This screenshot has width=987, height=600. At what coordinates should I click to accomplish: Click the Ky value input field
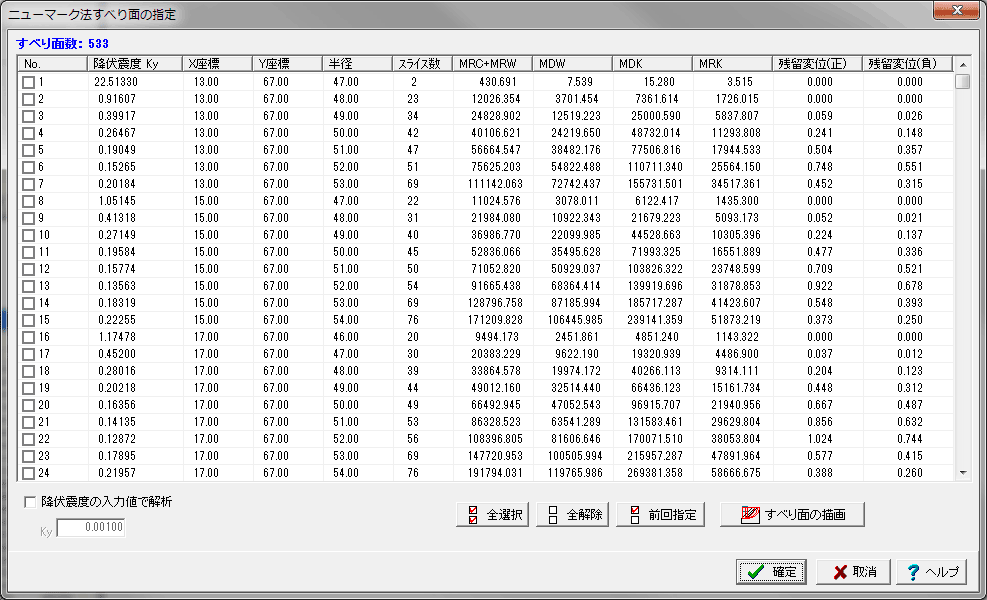tap(91, 528)
